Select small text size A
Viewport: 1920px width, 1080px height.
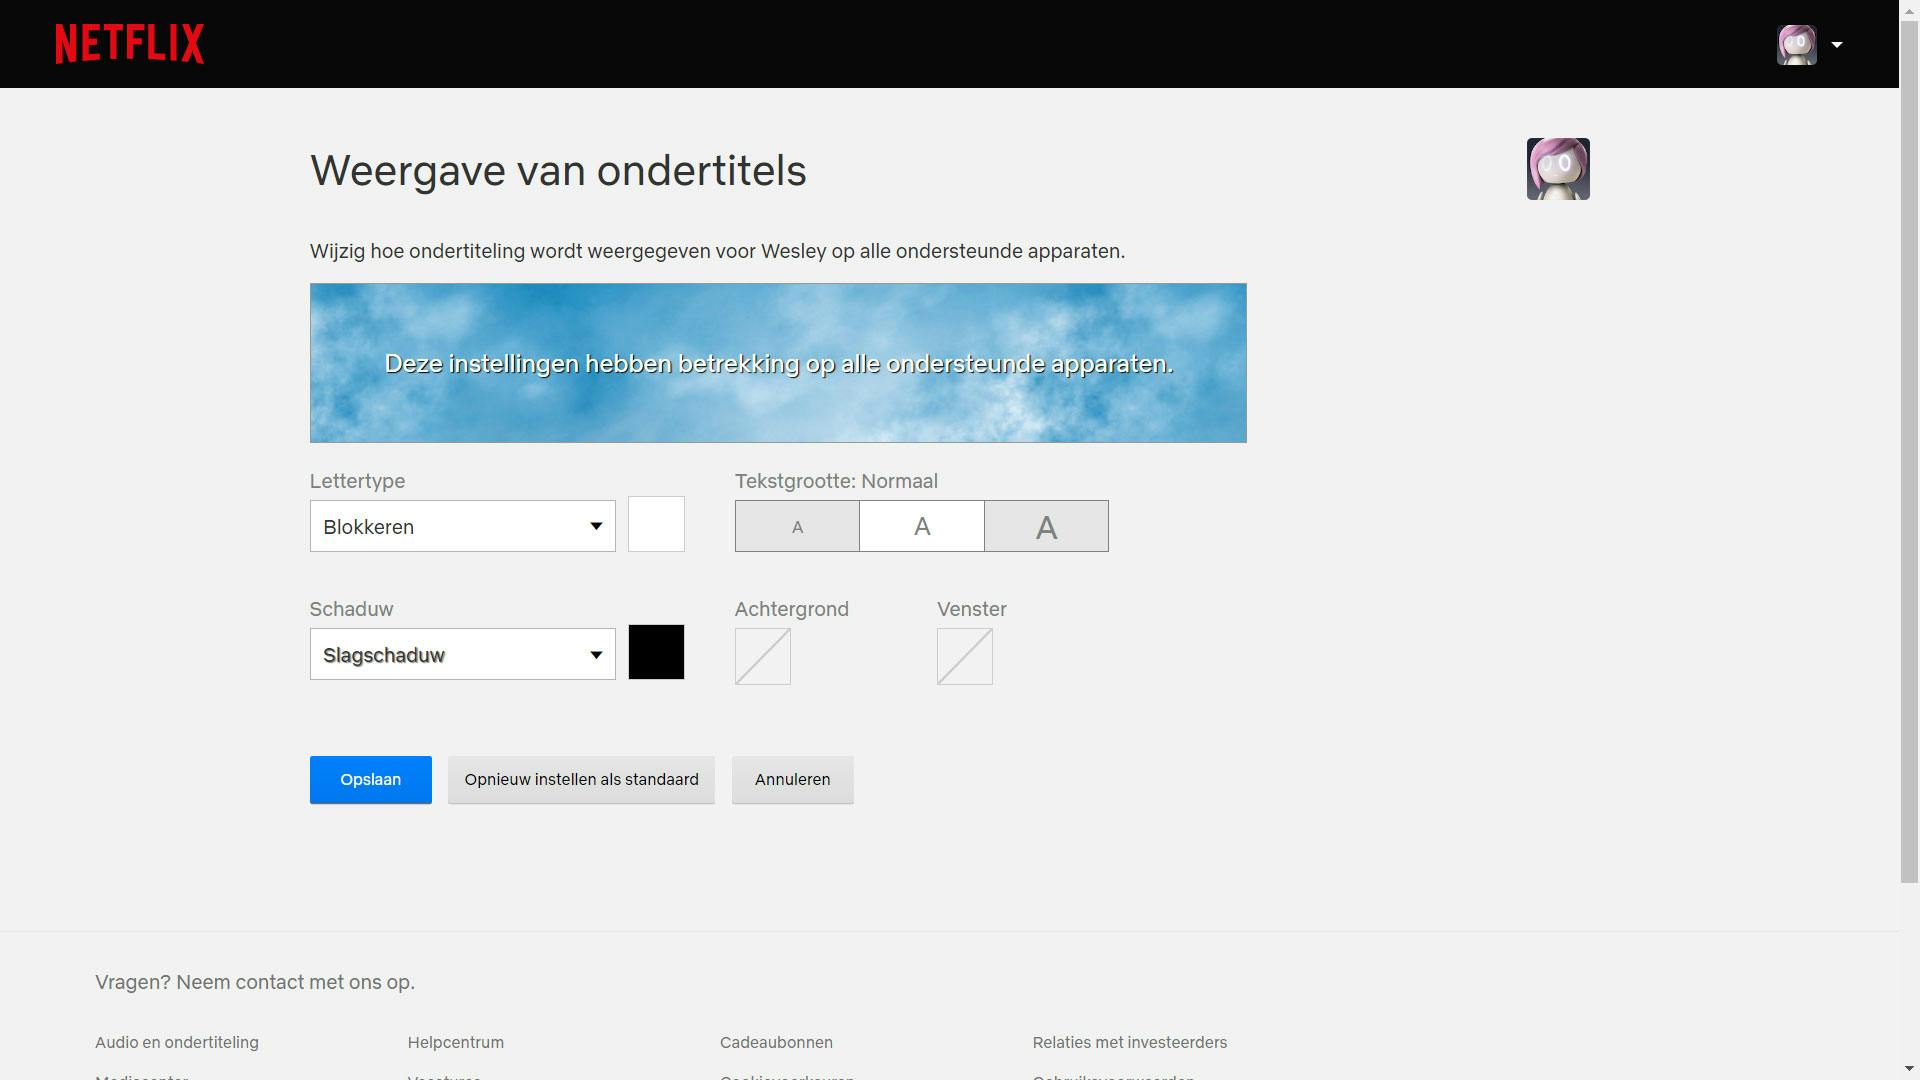coord(797,526)
